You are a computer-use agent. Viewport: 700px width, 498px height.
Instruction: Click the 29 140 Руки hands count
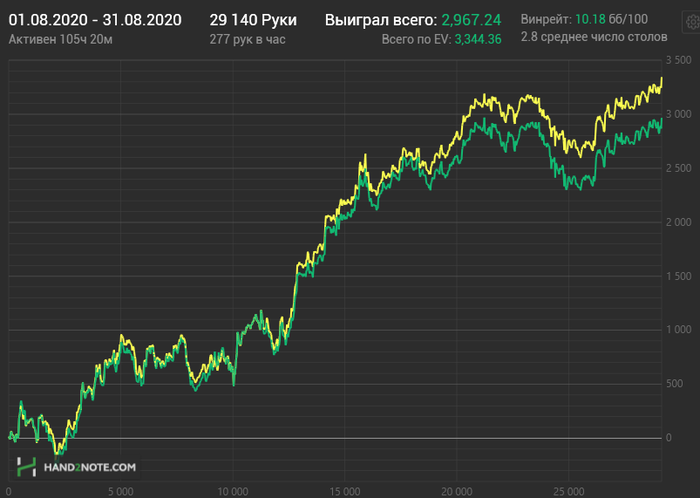pyautogui.click(x=253, y=20)
